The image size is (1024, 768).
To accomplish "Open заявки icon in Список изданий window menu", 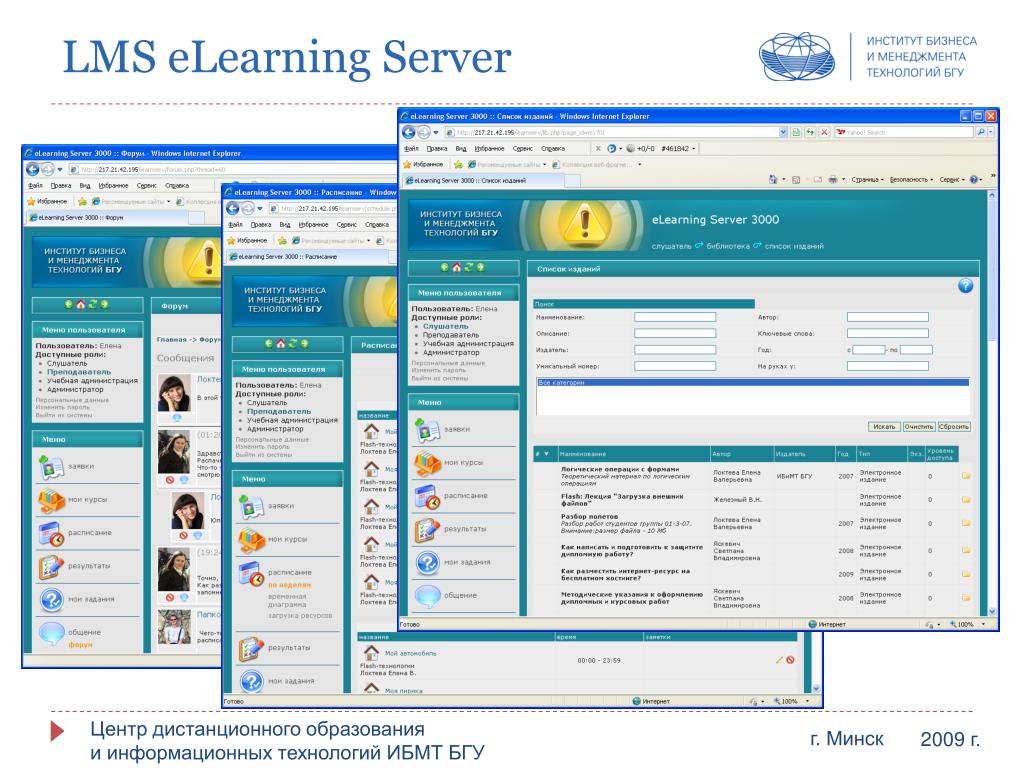I will [x=428, y=430].
